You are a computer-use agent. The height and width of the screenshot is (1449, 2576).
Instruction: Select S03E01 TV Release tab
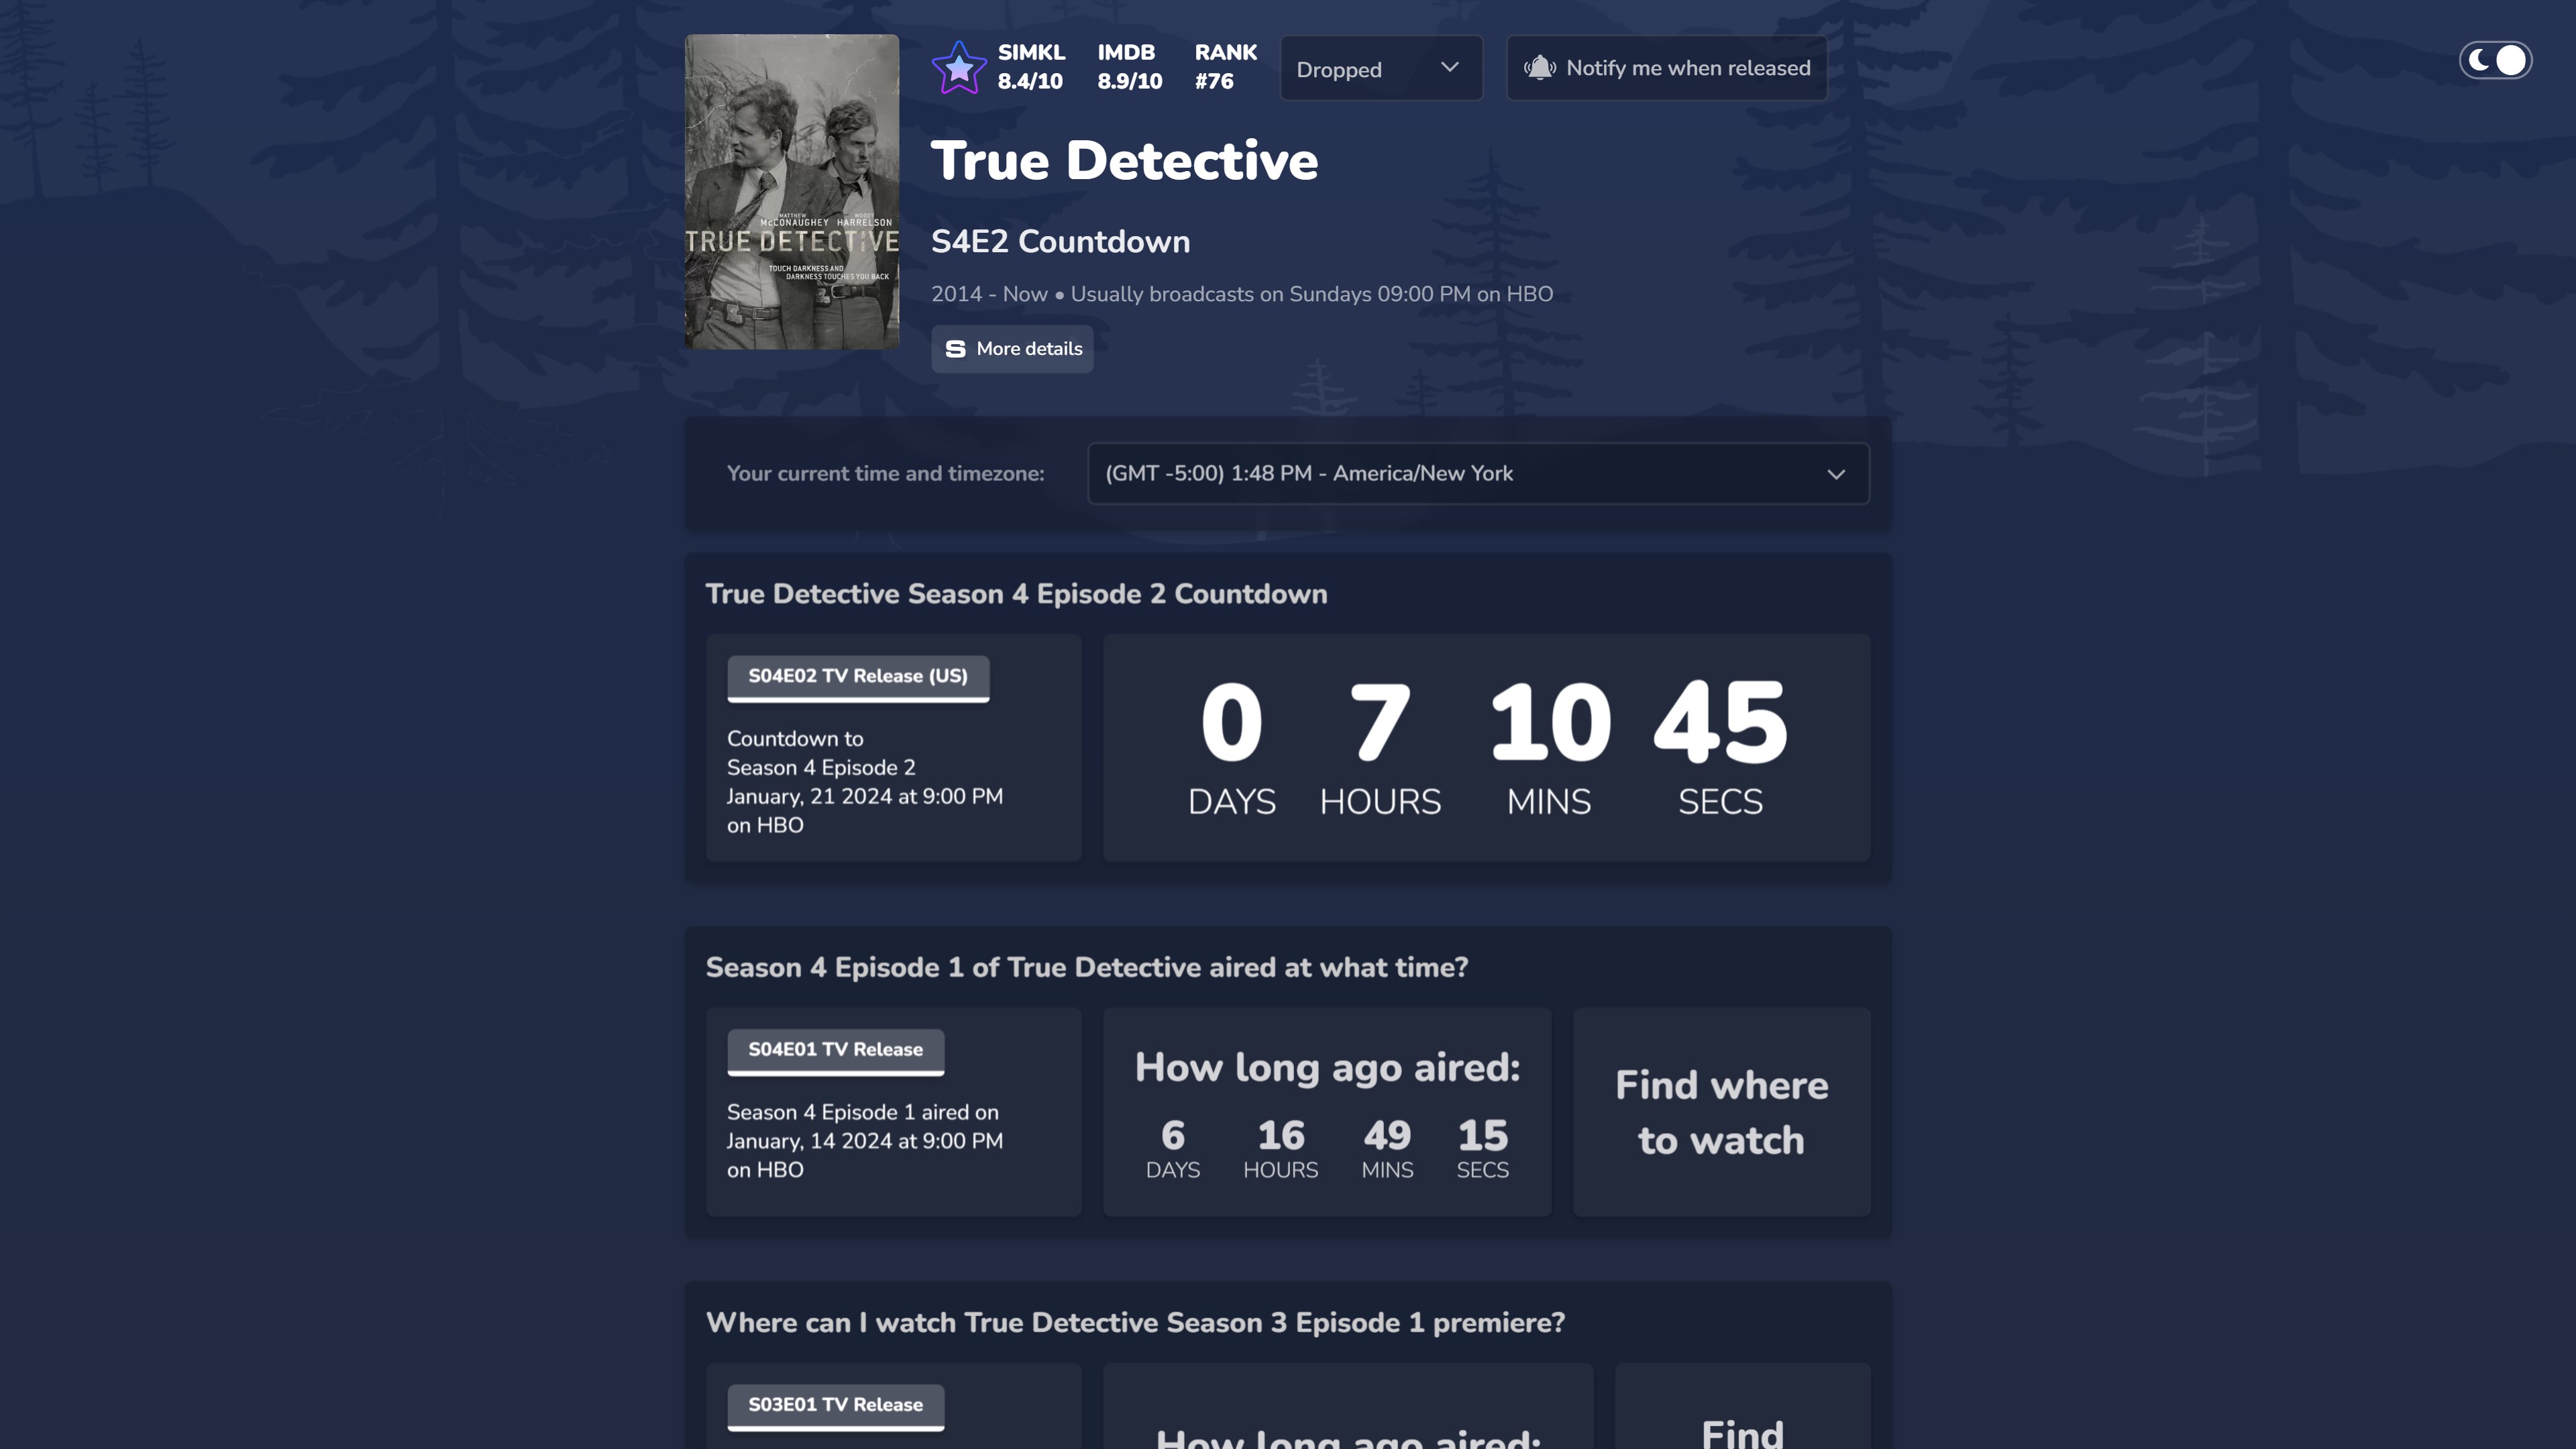pos(835,1405)
